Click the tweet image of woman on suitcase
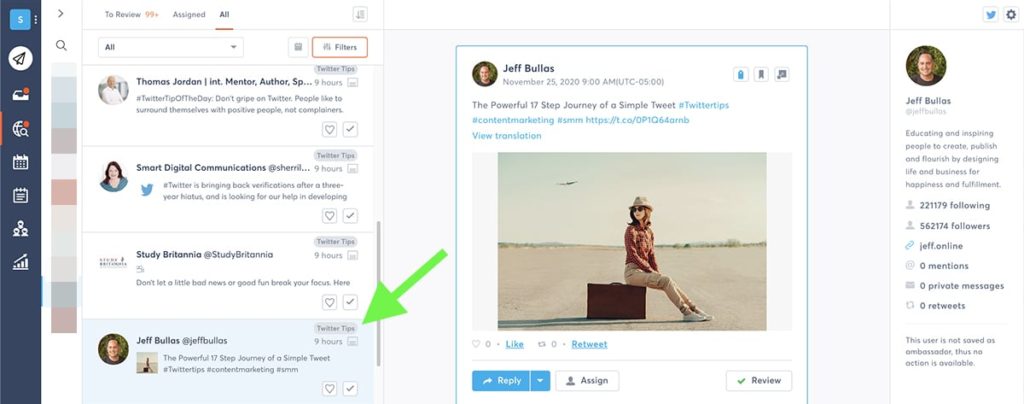 tap(632, 241)
